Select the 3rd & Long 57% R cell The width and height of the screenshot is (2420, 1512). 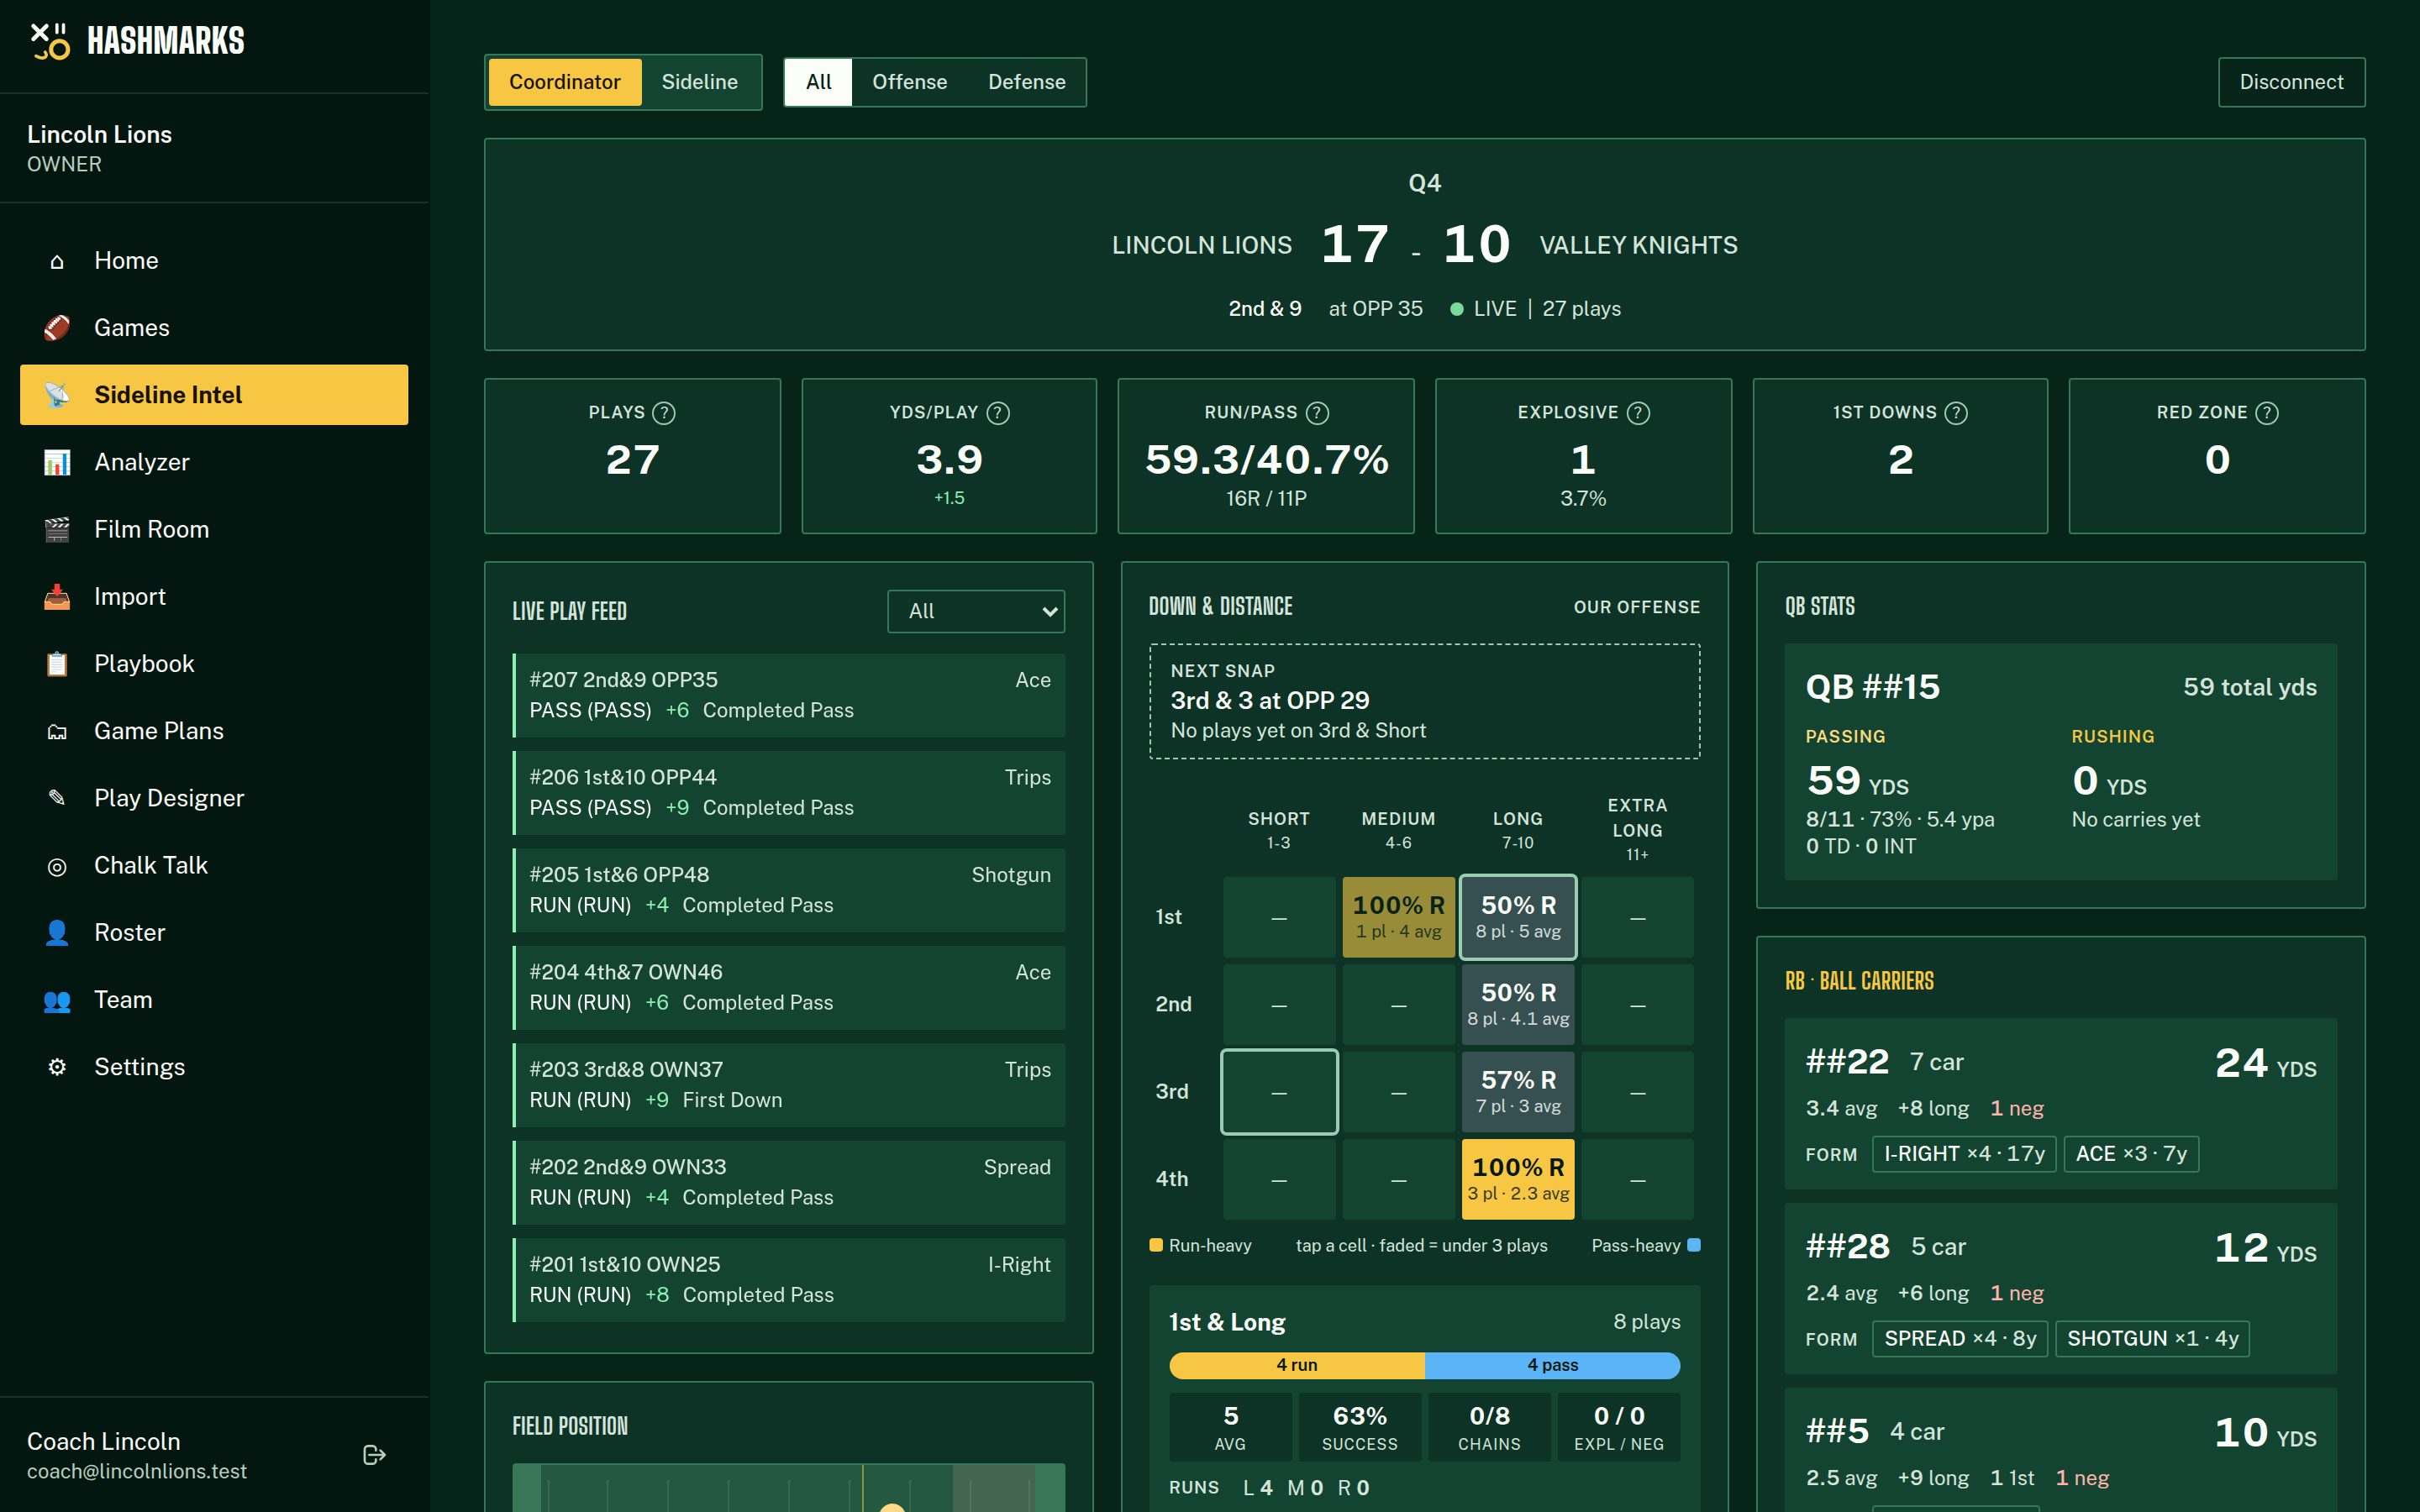coord(1518,1092)
